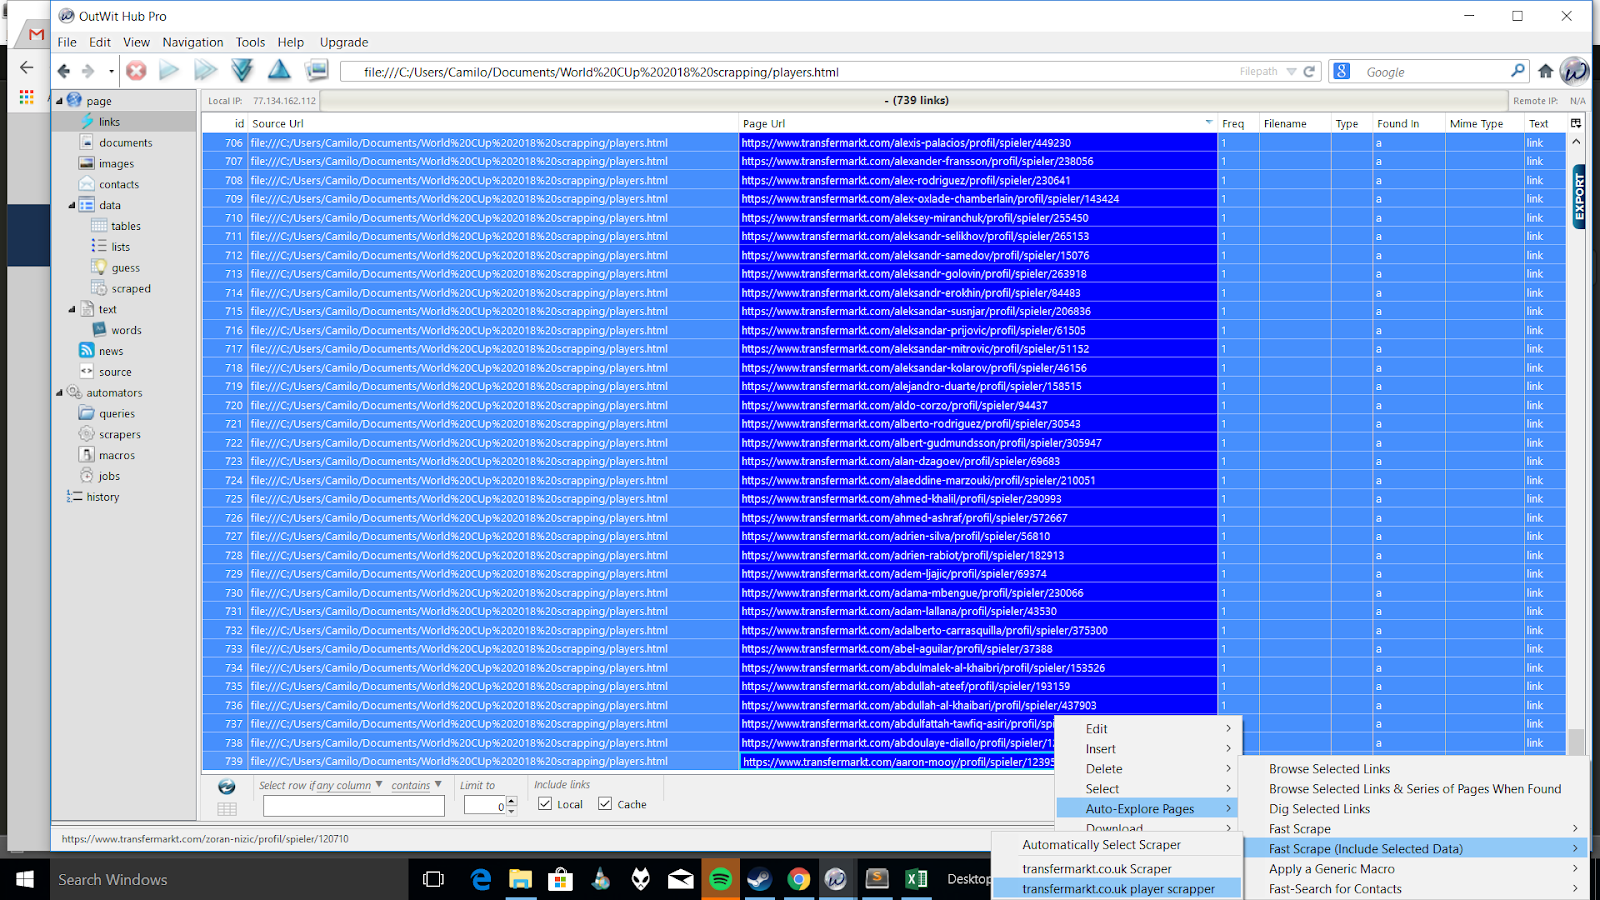This screenshot has height=900, width=1600.
Task: Open Steam from the taskbar
Action: click(x=759, y=879)
